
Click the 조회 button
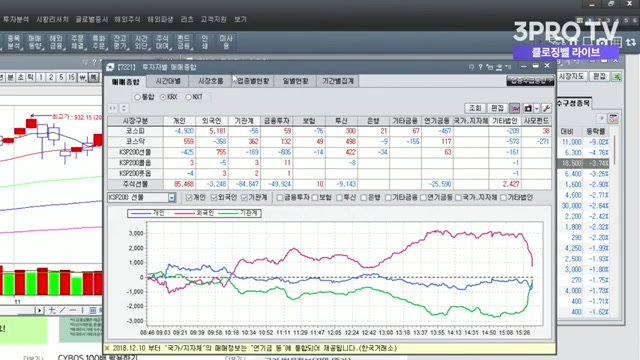(475, 108)
